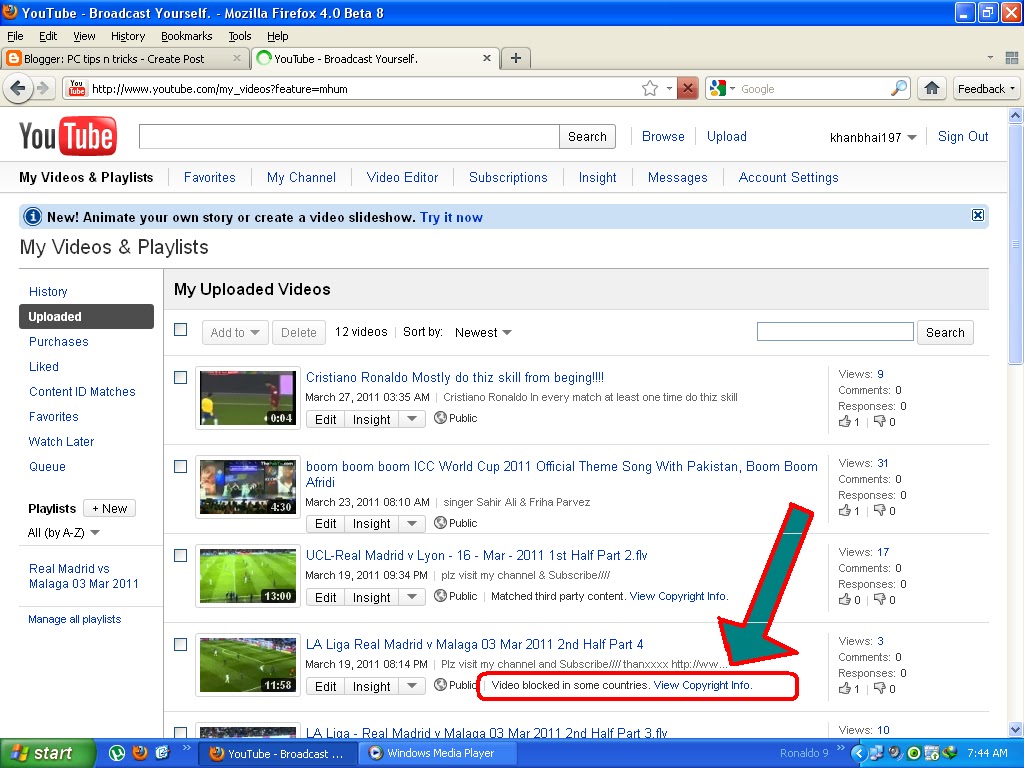Open the Firefox History menu
1024x768 pixels.
click(x=127, y=36)
